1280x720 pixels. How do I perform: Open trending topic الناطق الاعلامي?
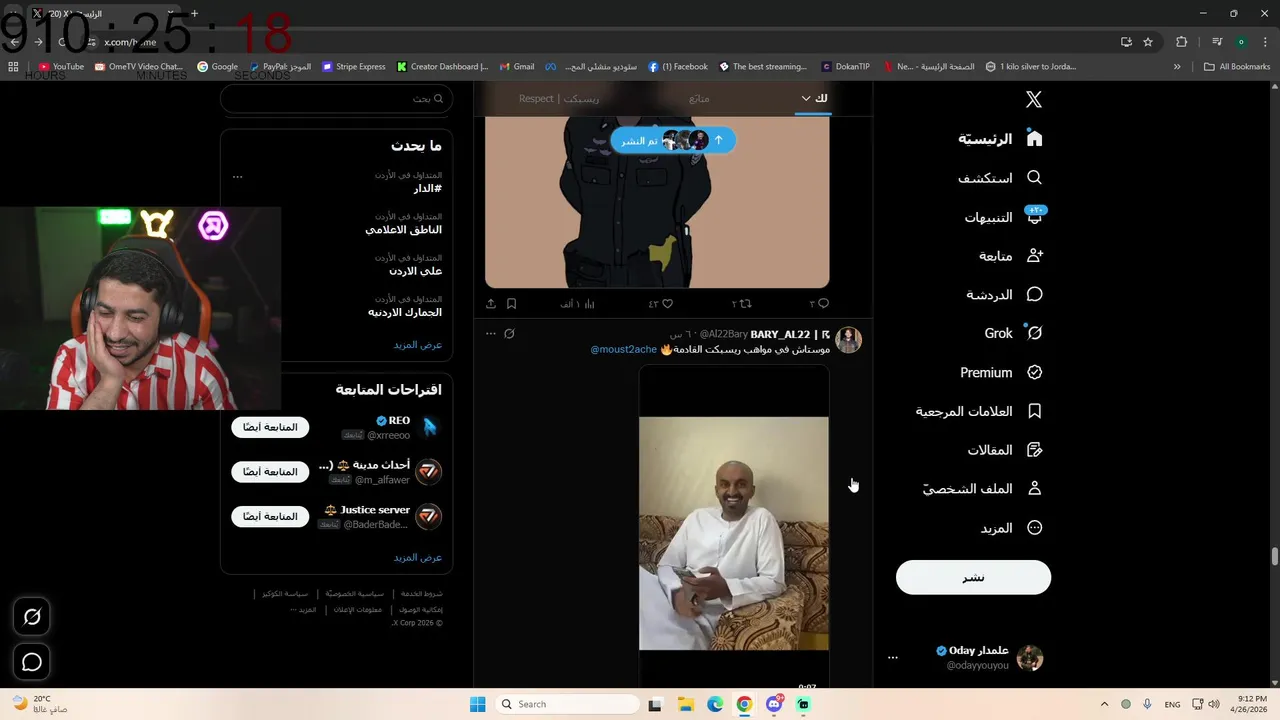403,229
